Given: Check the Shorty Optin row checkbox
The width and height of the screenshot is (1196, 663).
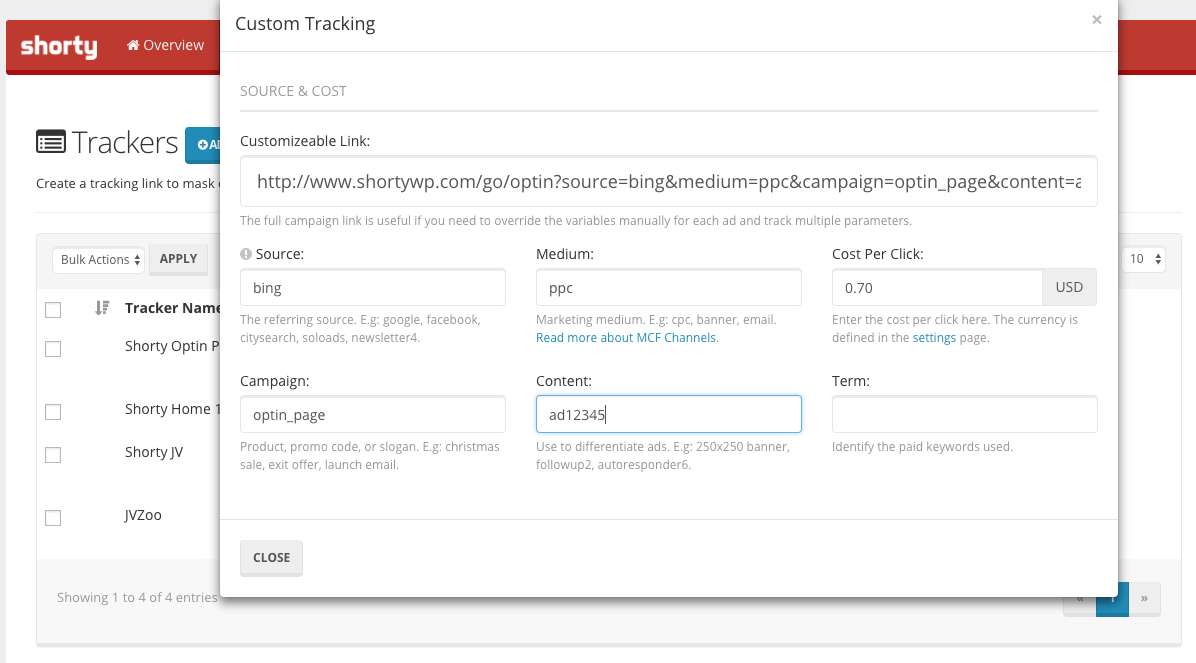Looking at the screenshot, I should tap(53, 348).
